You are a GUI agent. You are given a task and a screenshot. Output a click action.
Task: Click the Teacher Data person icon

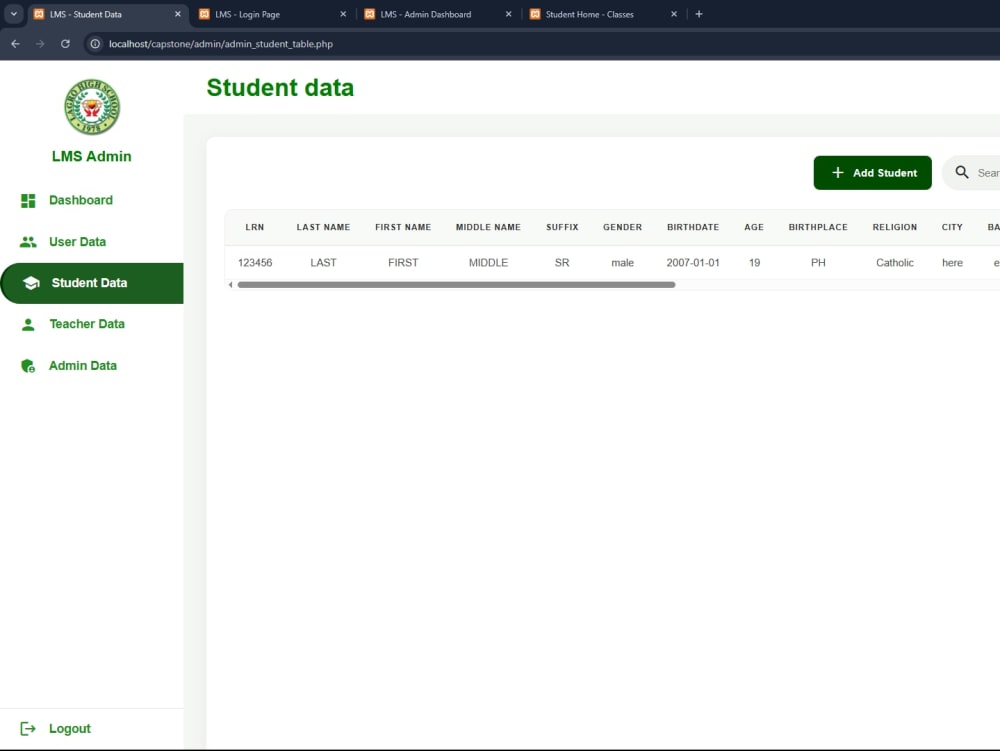coord(28,324)
